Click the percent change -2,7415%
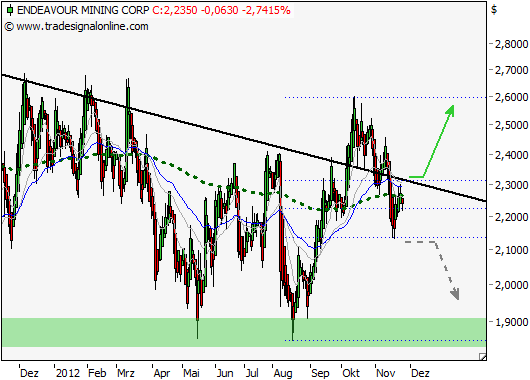Image resolution: width=530 pixels, height=380 pixels. coord(266,10)
